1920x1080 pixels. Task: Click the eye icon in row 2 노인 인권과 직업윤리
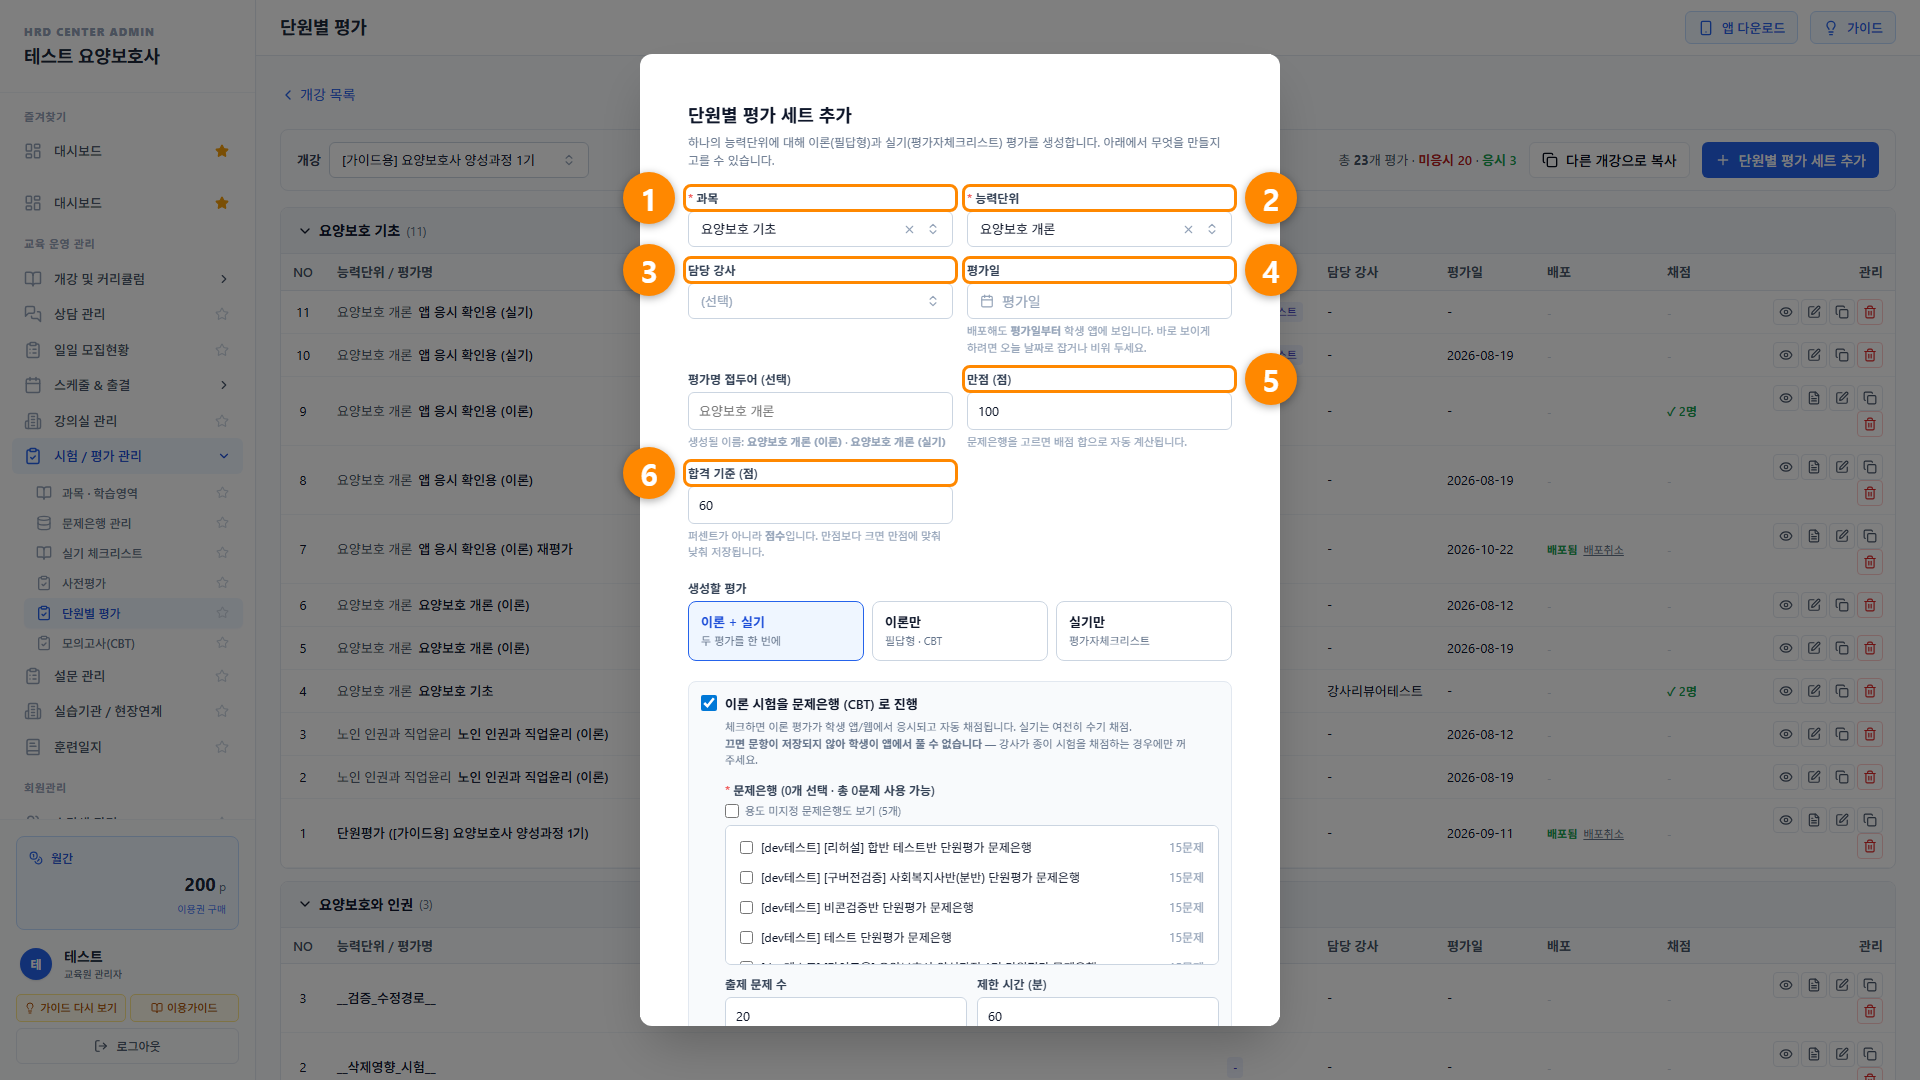tap(1785, 777)
